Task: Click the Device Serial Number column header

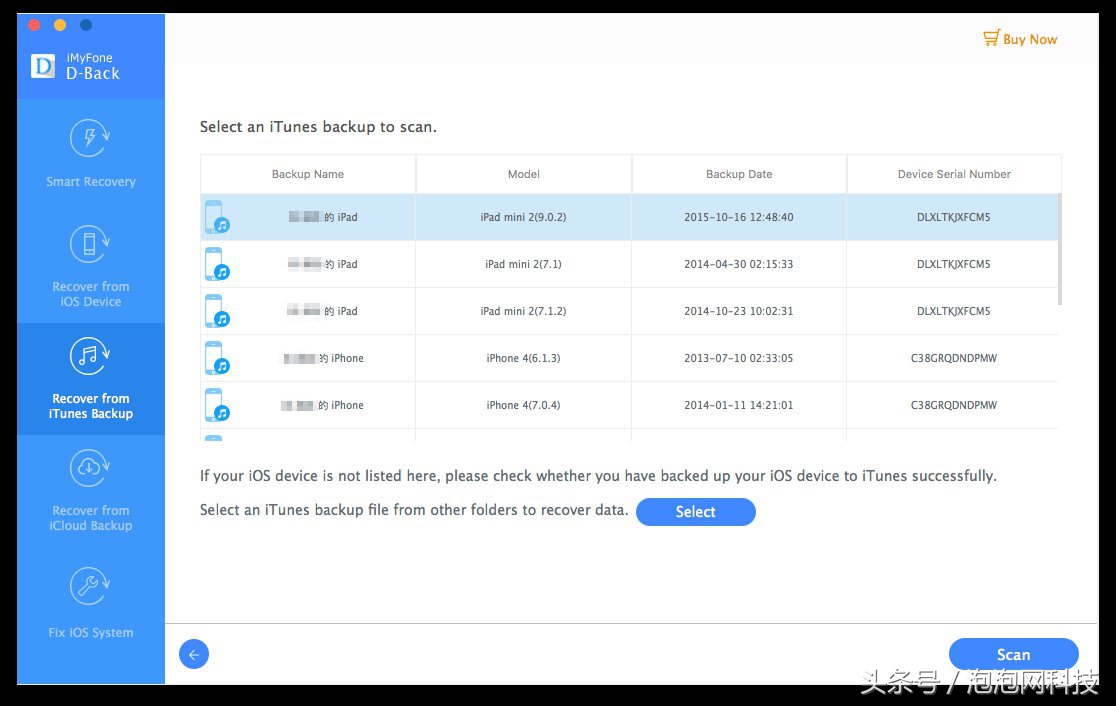Action: click(x=954, y=174)
